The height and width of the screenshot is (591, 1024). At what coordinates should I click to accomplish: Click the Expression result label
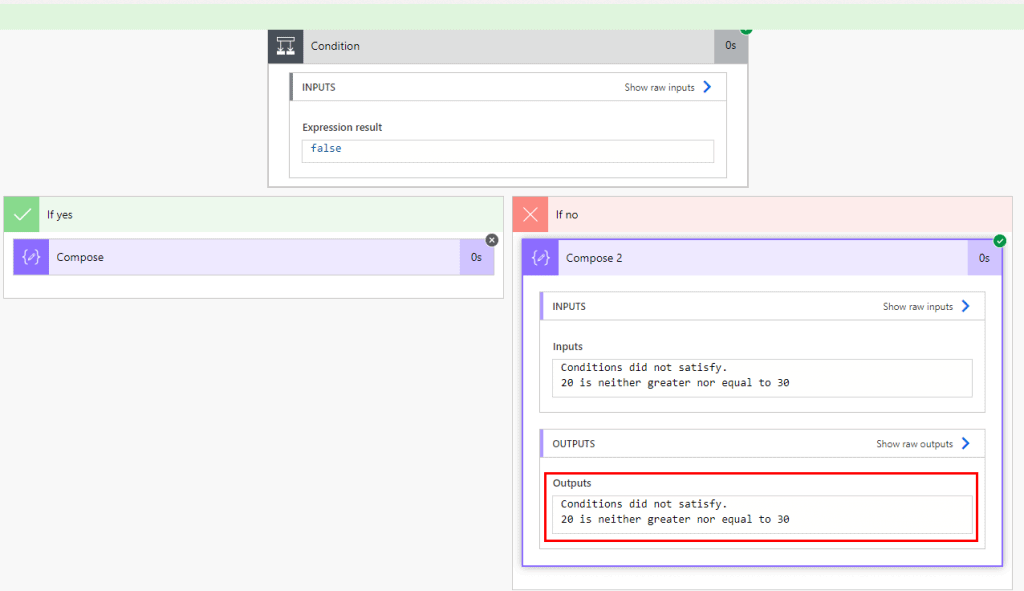point(342,127)
